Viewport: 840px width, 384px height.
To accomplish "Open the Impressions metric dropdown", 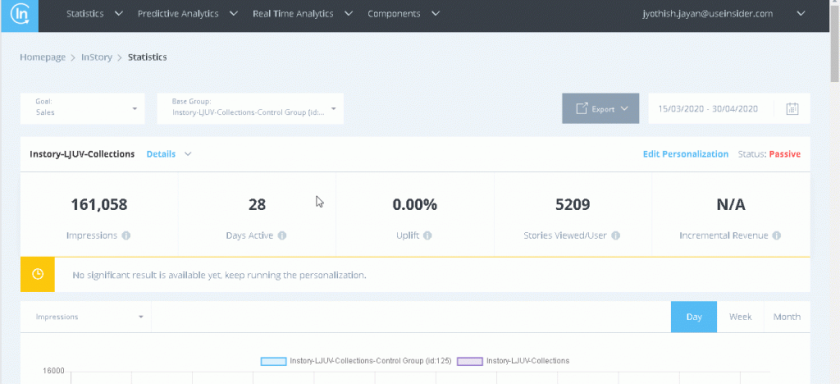I will (86, 317).
